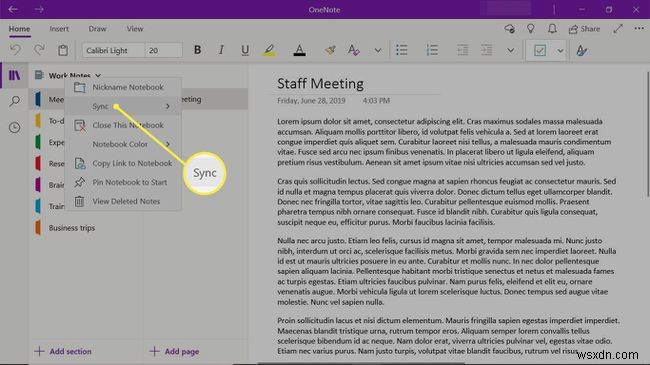Redo the last action
Viewport: 650px width, 365px height.
pos(39,50)
